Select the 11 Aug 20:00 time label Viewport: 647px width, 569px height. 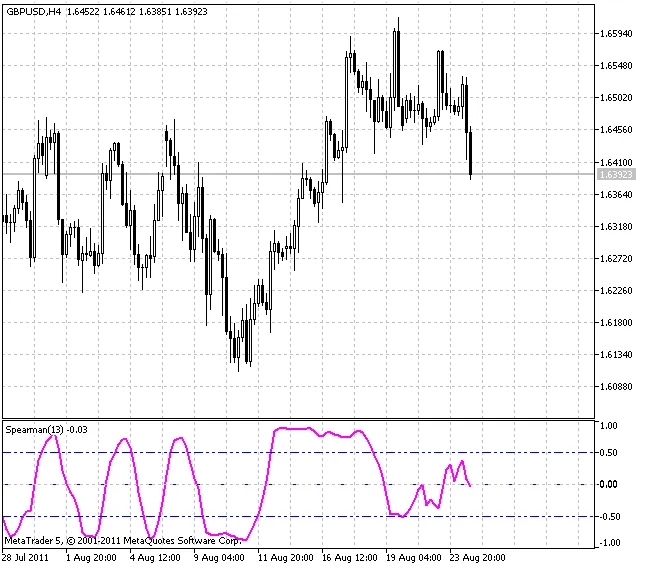[x=284, y=556]
